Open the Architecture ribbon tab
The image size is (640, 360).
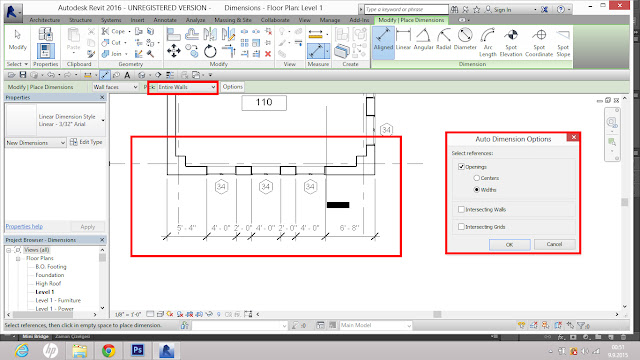[44, 20]
